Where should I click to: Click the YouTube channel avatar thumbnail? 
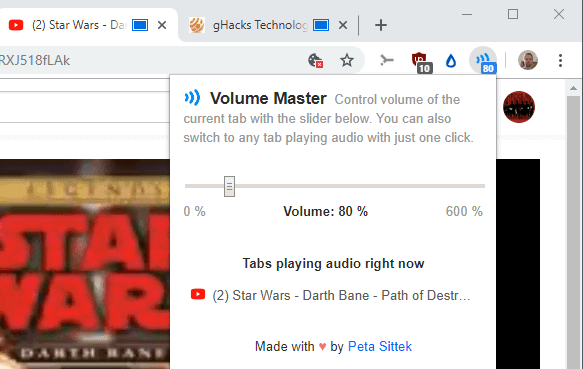coord(519,107)
